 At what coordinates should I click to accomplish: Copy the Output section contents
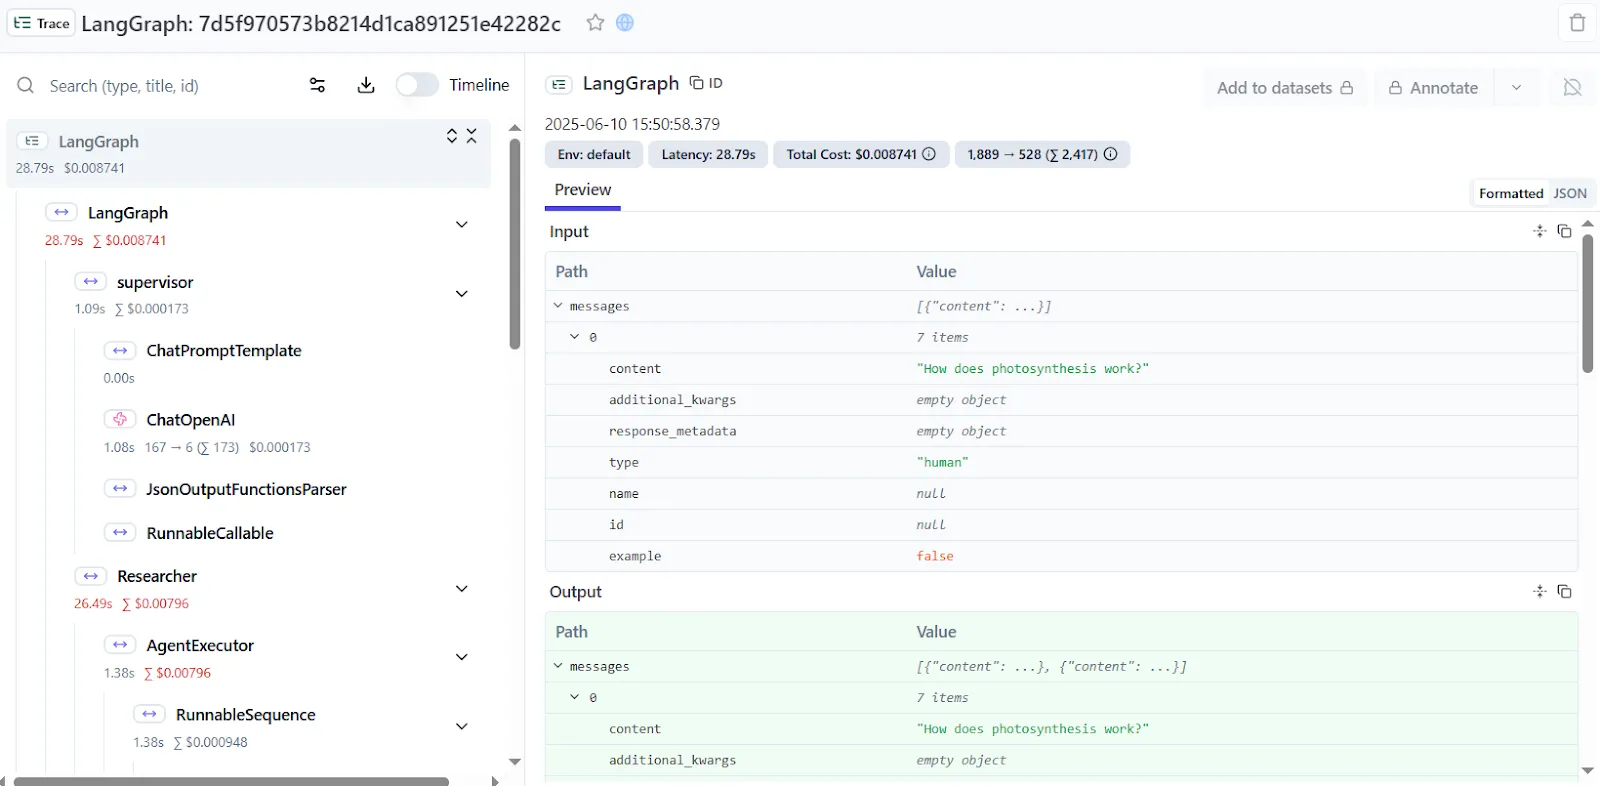coord(1564,591)
